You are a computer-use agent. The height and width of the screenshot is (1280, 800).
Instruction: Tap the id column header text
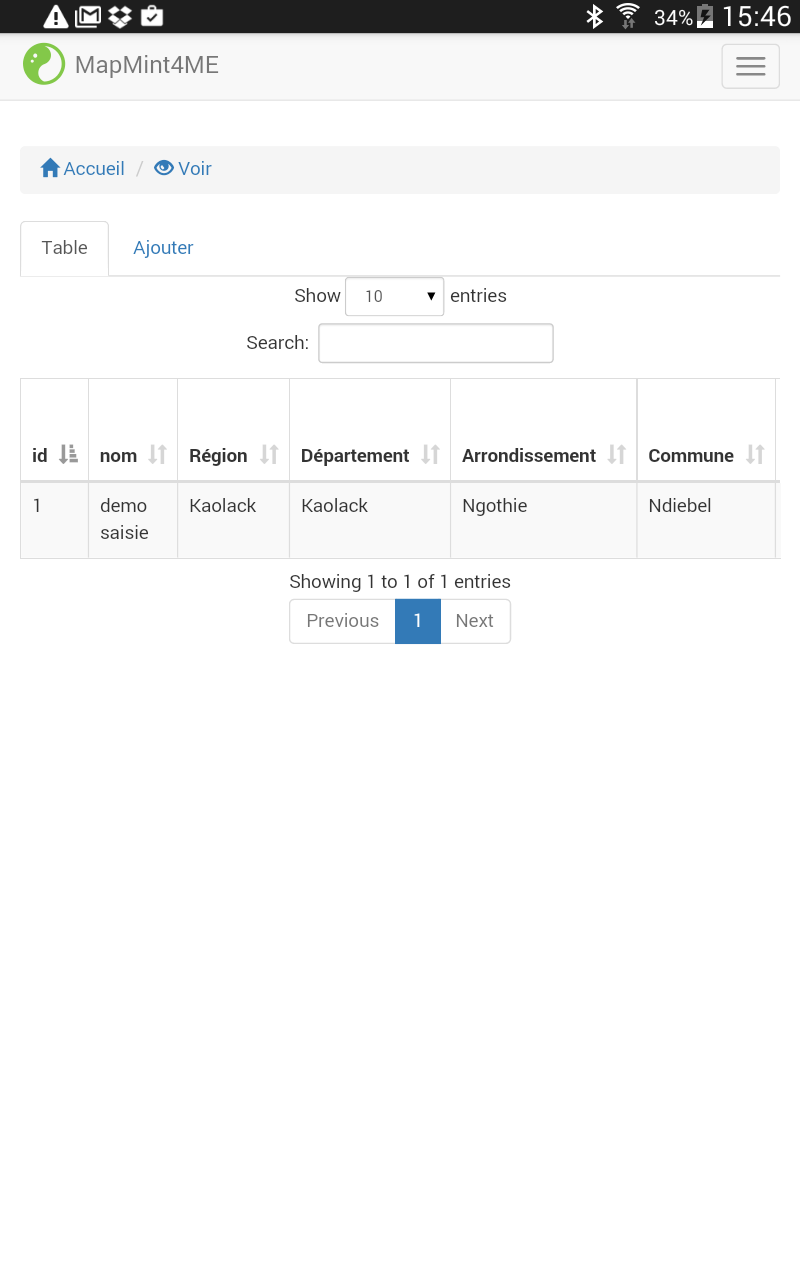pos(40,456)
